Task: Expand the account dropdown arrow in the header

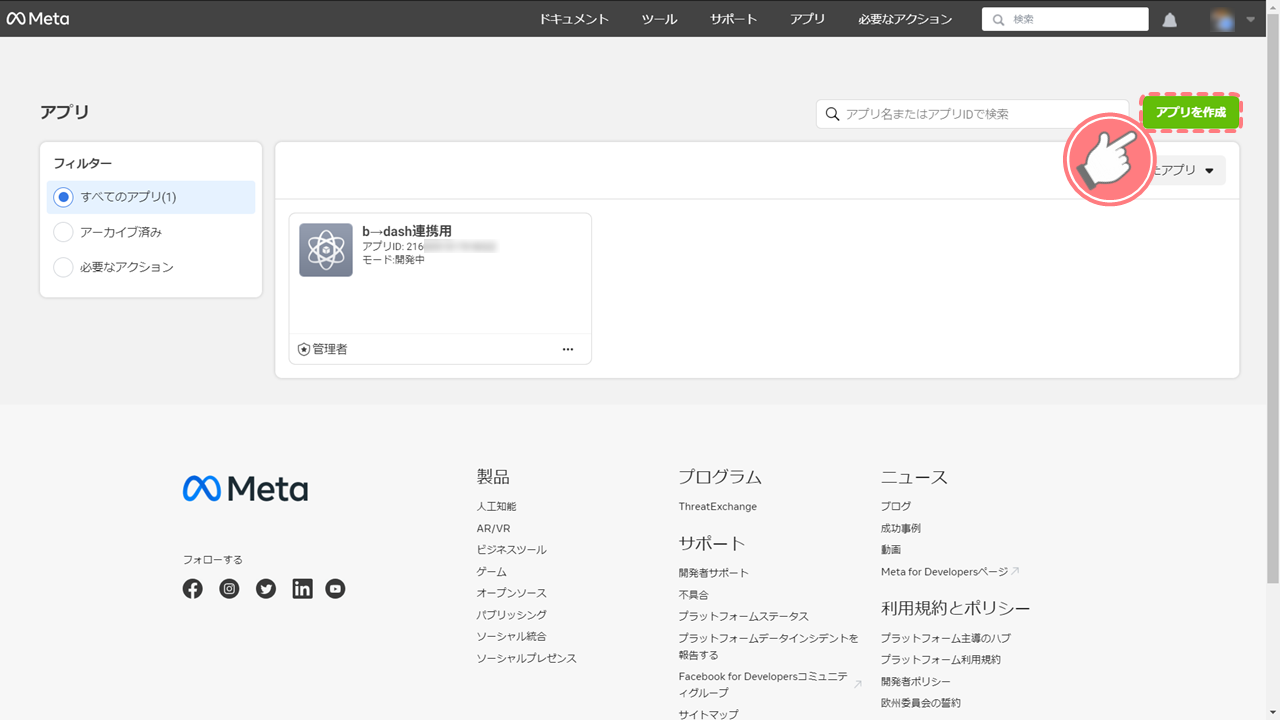Action: click(x=1250, y=19)
